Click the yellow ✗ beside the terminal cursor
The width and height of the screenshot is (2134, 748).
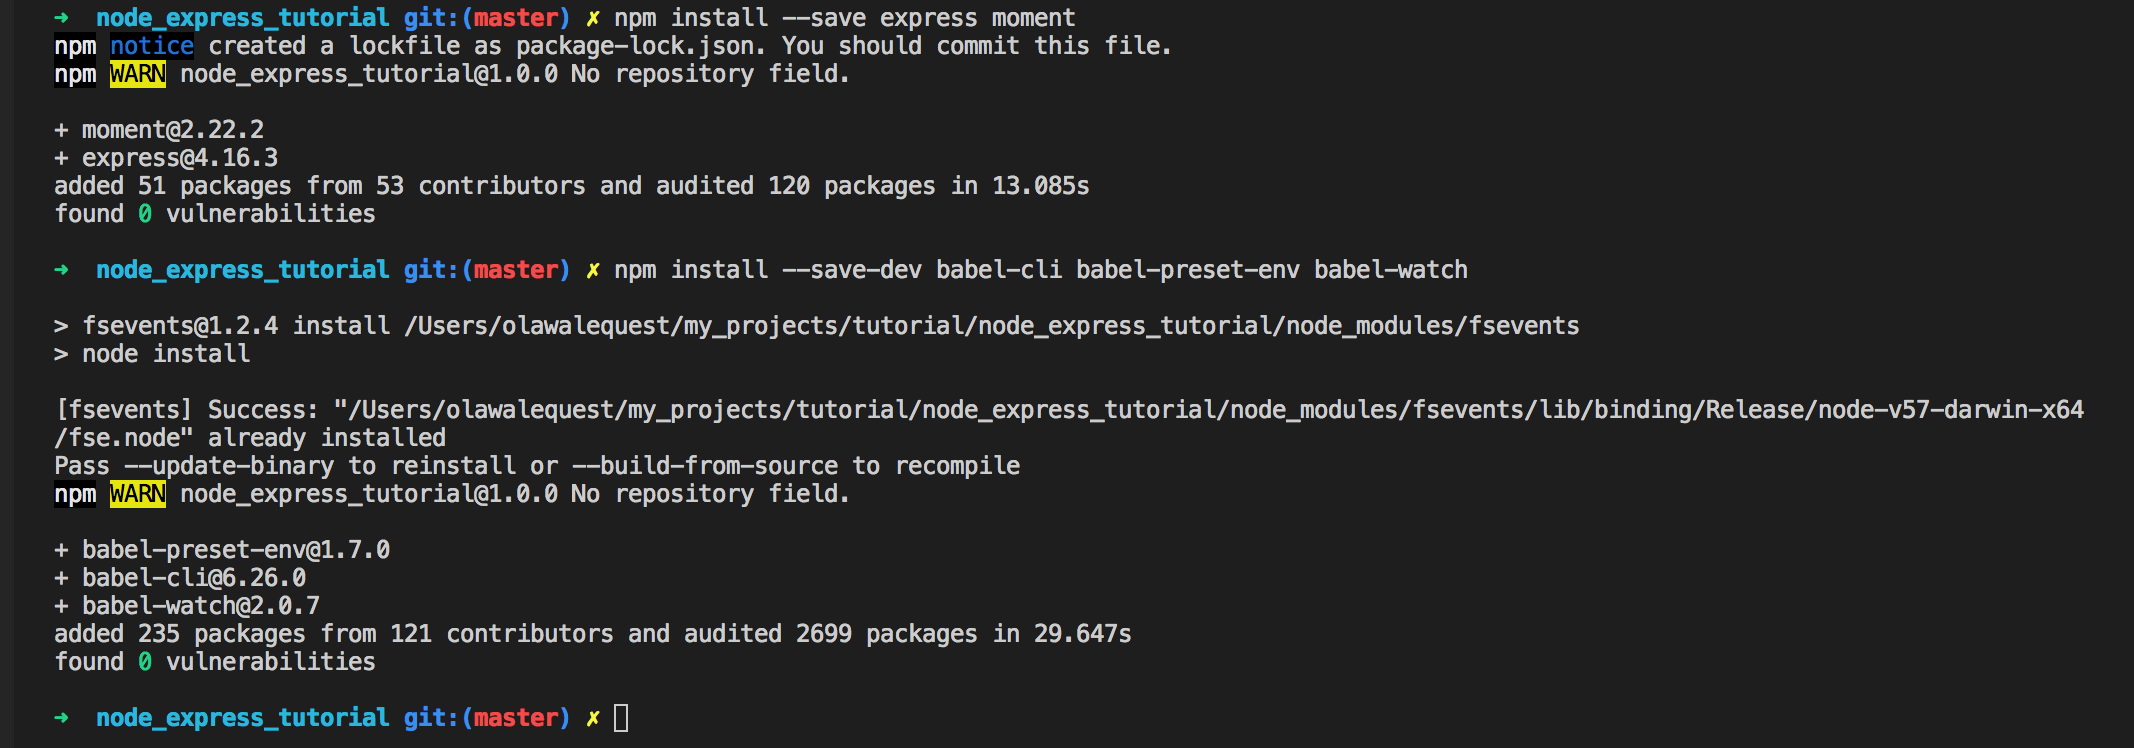pos(593,718)
